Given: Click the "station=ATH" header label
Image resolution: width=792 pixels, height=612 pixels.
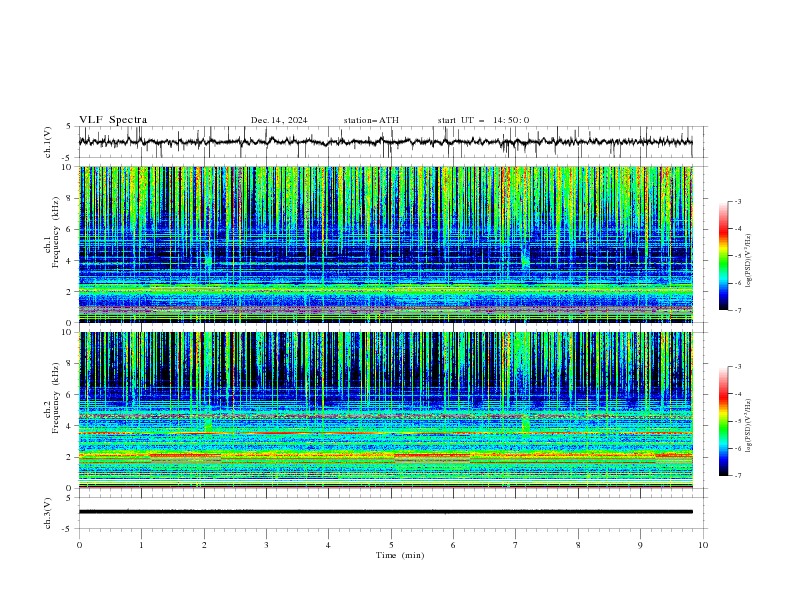Looking at the screenshot, I should (371, 120).
